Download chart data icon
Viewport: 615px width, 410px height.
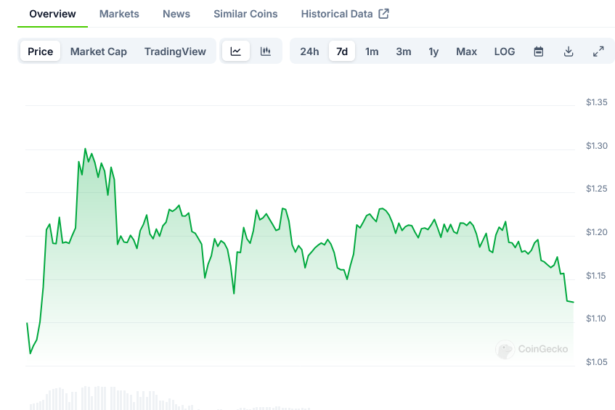tap(568, 51)
